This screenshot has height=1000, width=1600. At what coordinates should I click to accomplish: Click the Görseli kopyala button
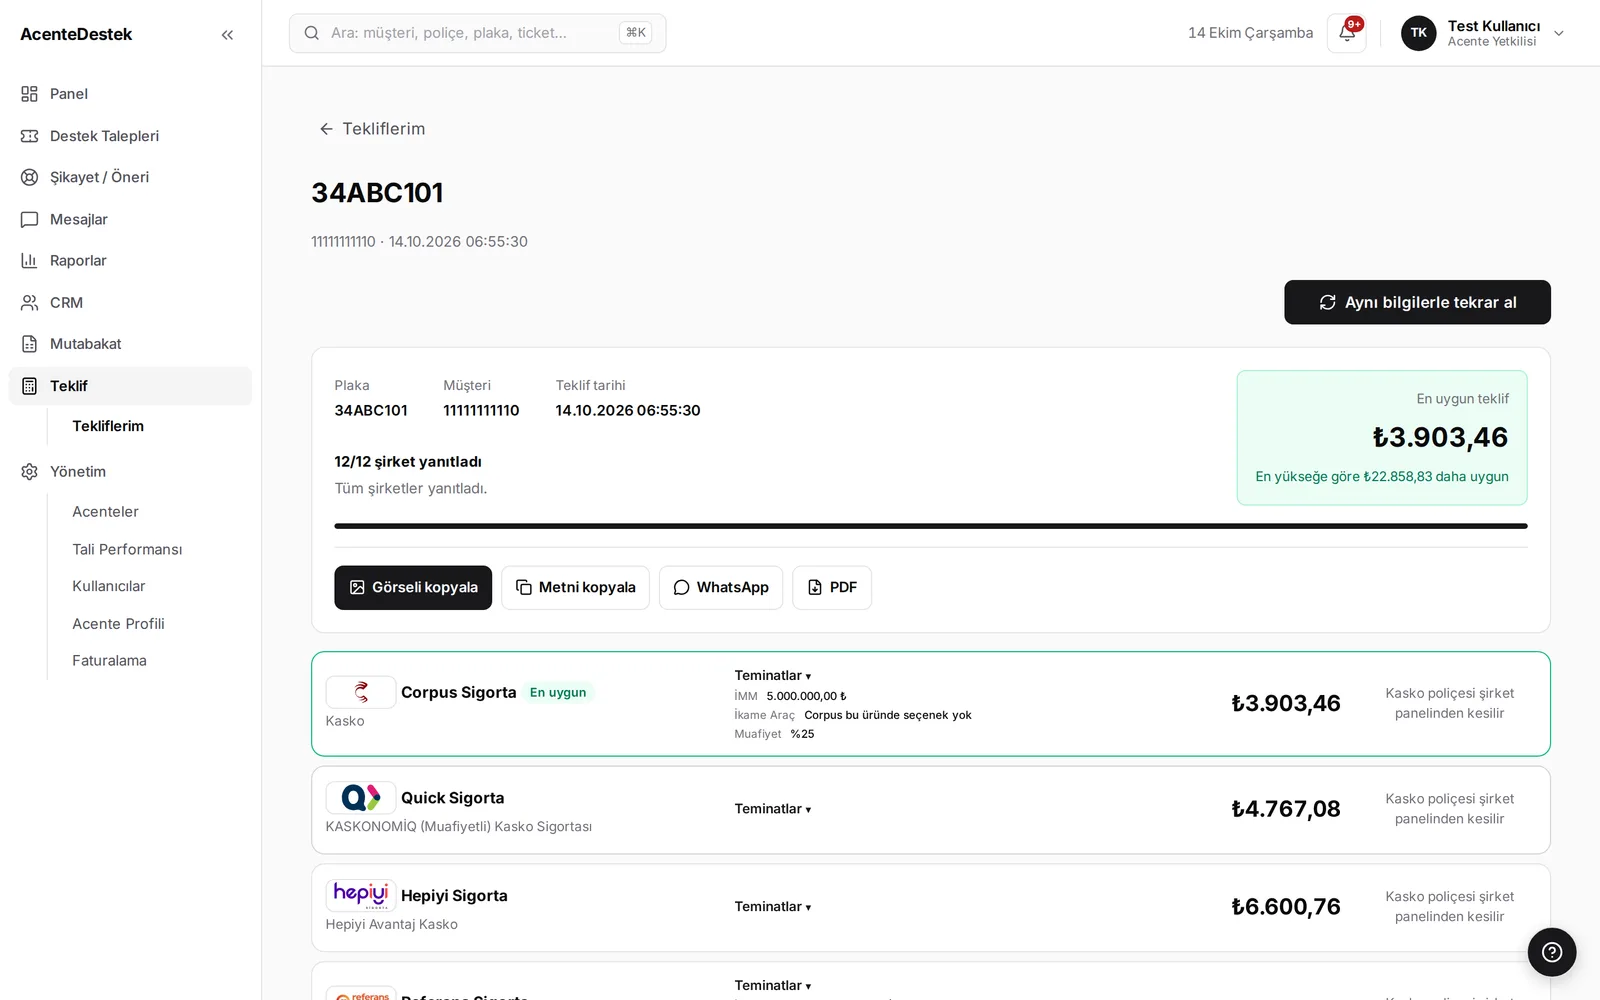click(413, 588)
